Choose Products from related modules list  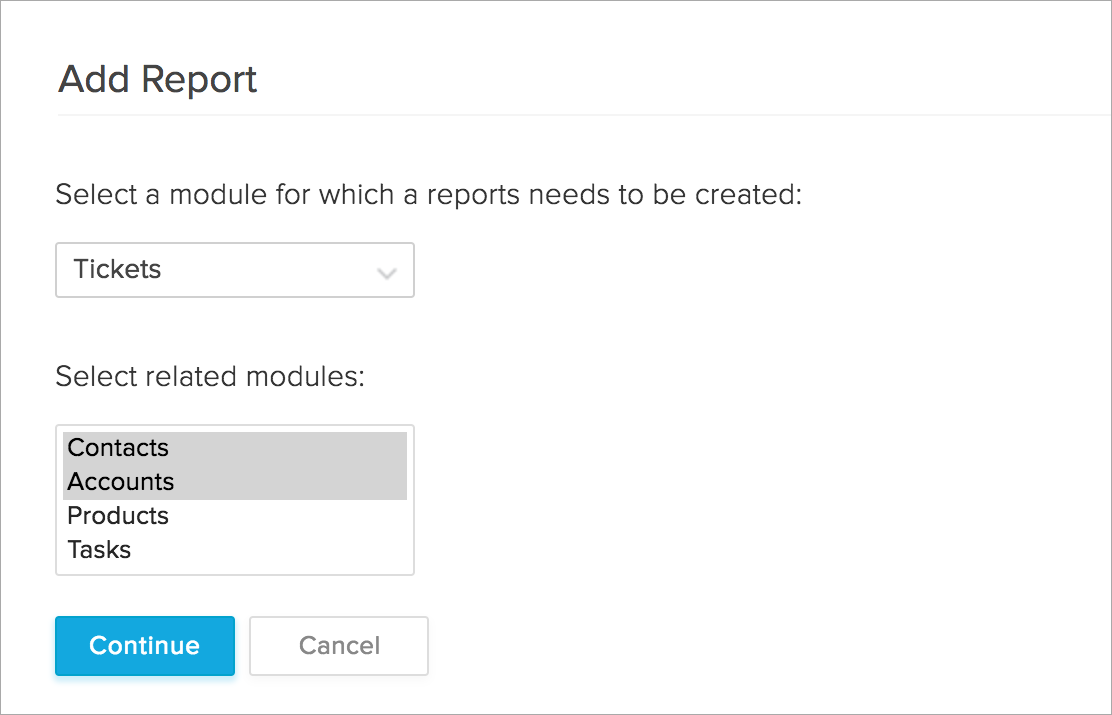pyautogui.click(x=118, y=516)
